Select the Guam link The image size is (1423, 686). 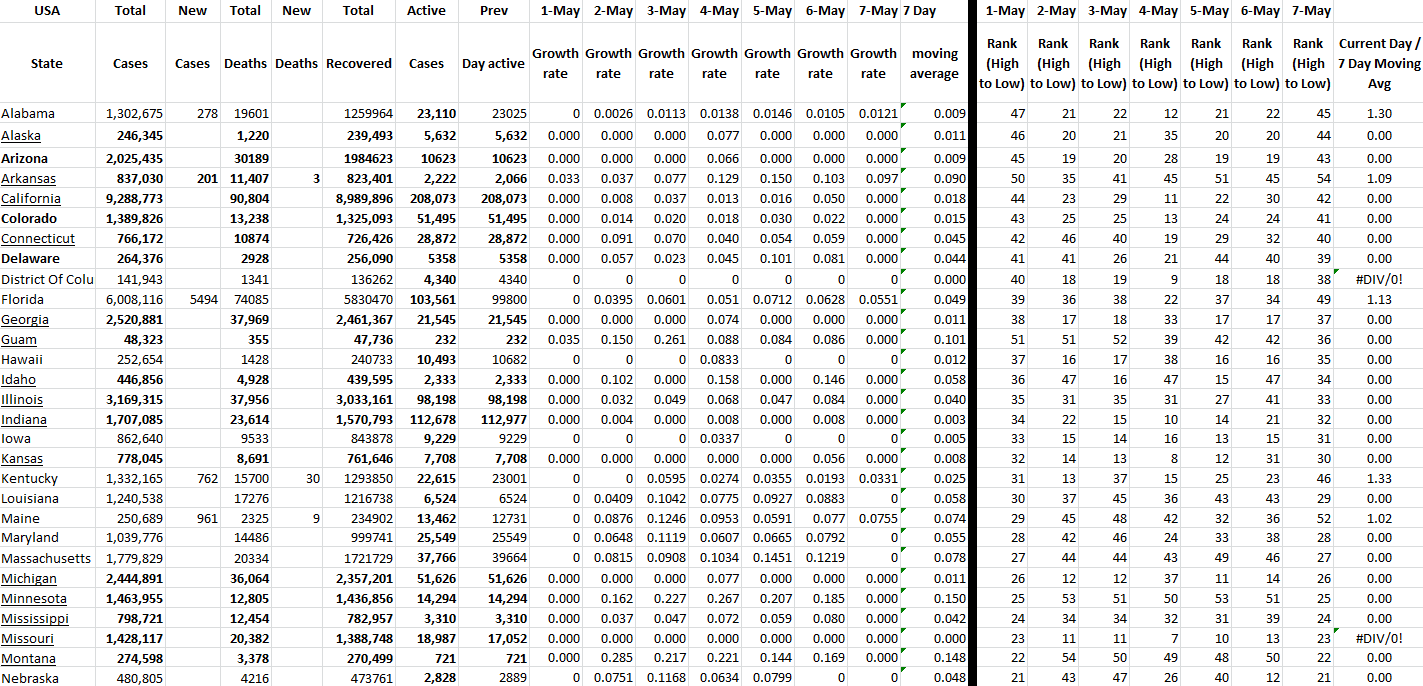tap(18, 340)
